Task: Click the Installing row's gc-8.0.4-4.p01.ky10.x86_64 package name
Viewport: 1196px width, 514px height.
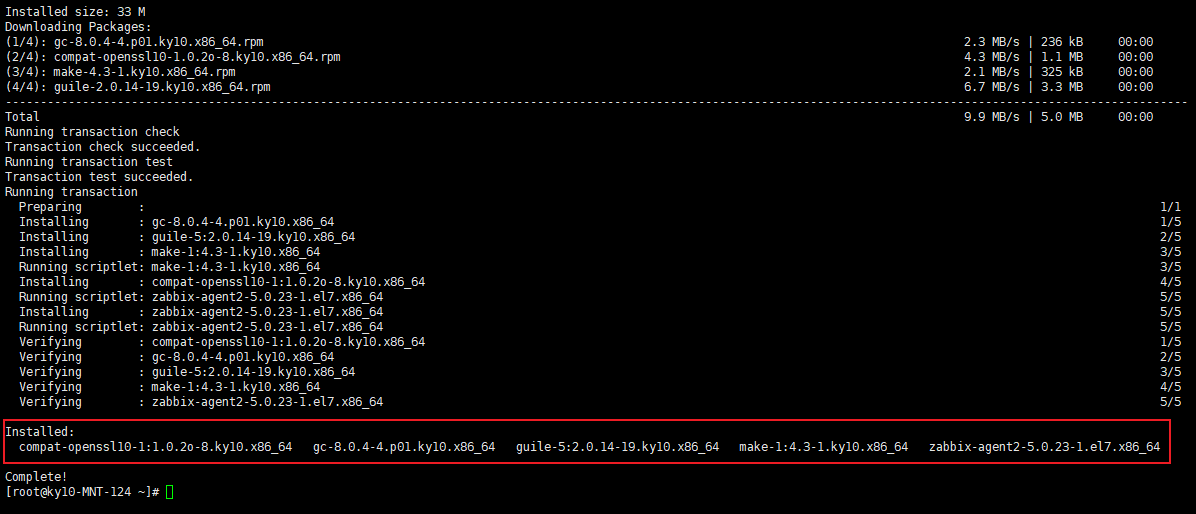Action: click(243, 222)
